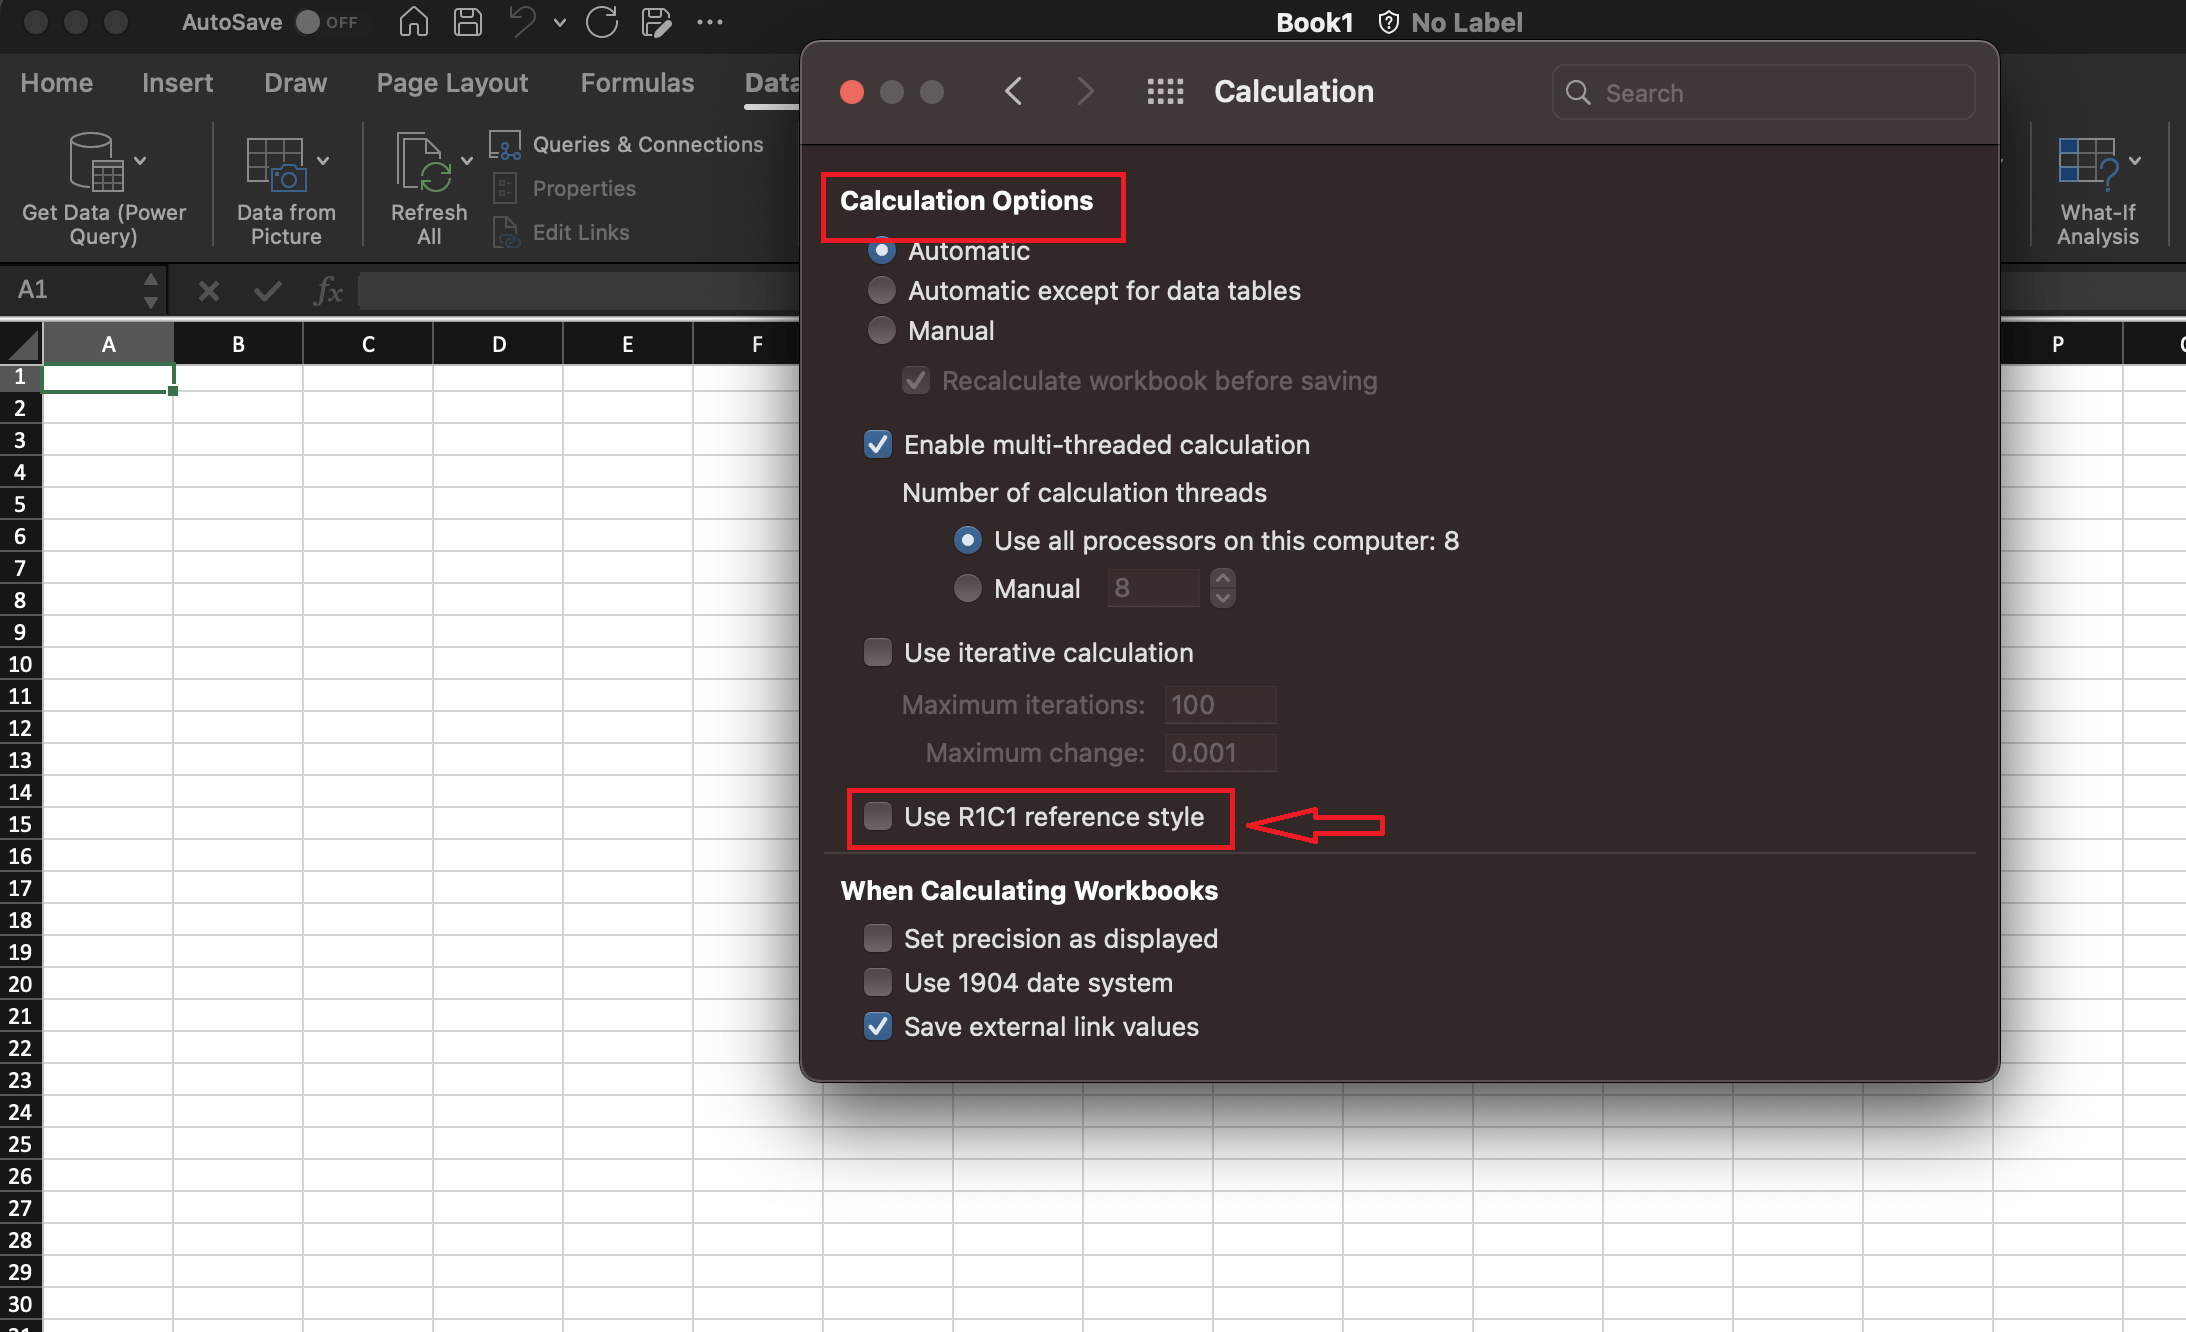The width and height of the screenshot is (2186, 1332).
Task: Open the Formulas ribbon tab
Action: (637, 83)
